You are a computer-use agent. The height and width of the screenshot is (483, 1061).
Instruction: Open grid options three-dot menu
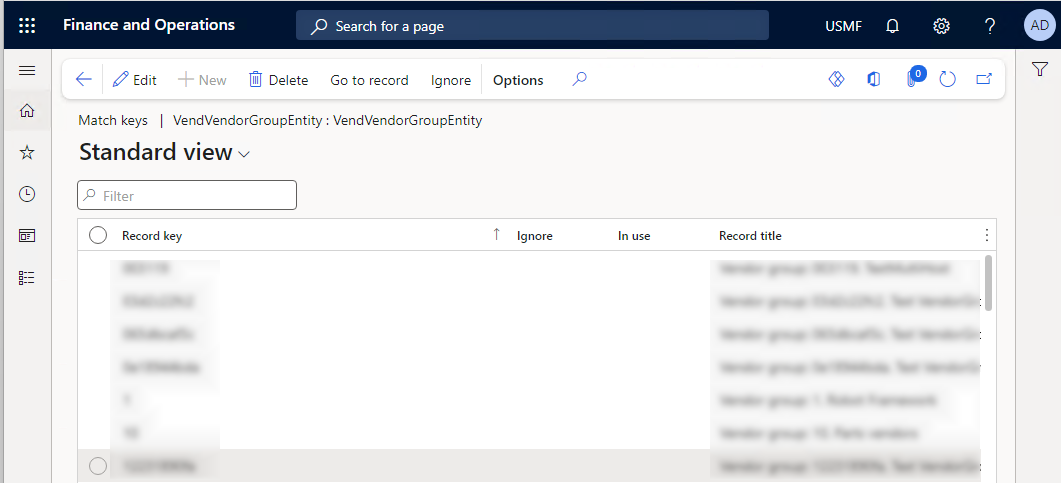click(987, 235)
